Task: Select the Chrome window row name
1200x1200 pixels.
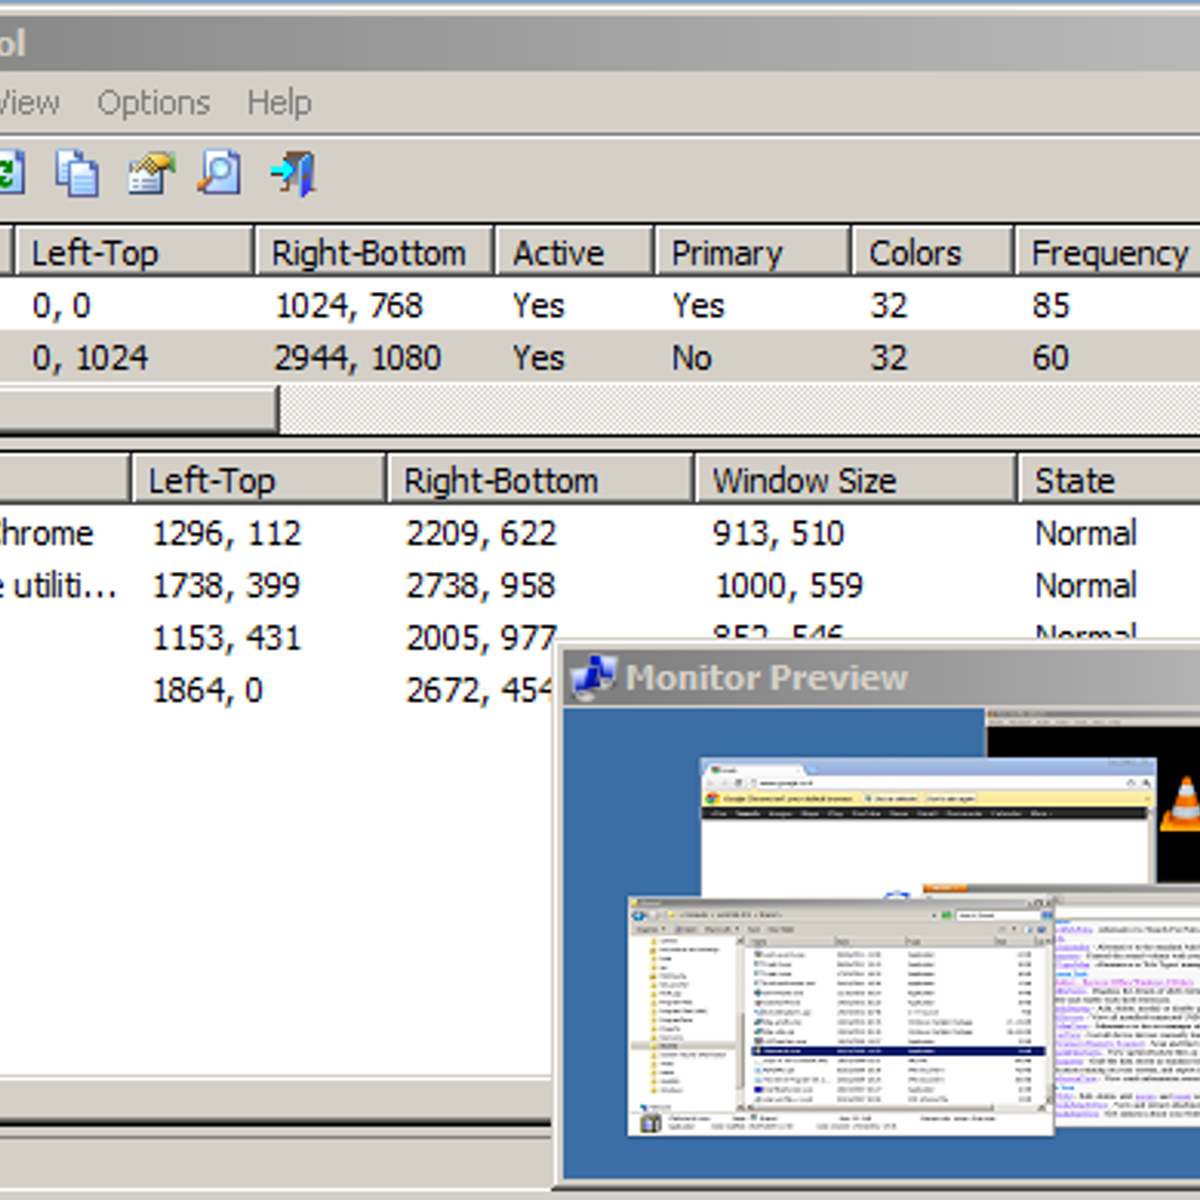Action: [x=46, y=533]
